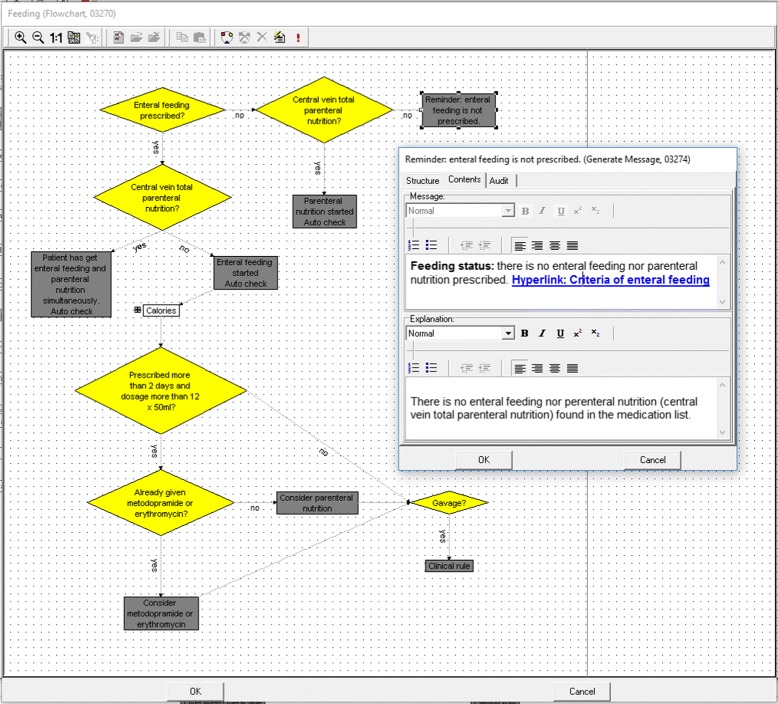Switch to the Audit tab

tap(499, 180)
